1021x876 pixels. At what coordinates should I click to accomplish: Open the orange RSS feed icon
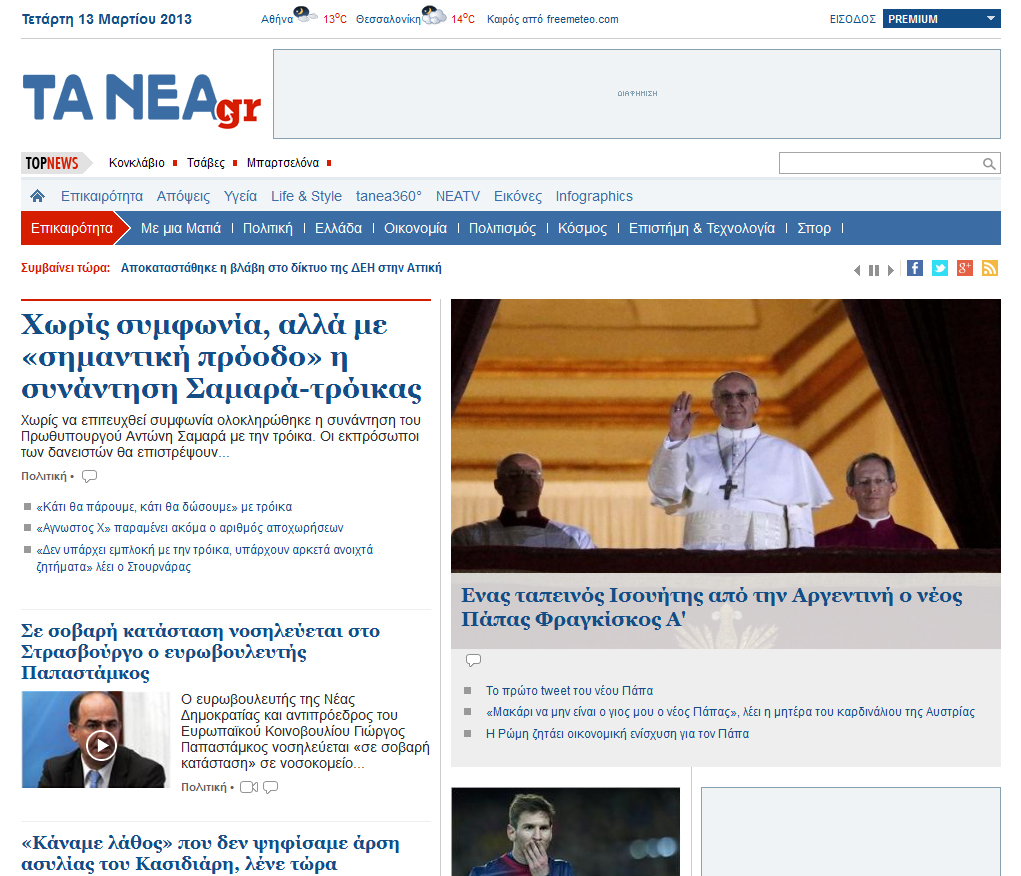[x=990, y=268]
